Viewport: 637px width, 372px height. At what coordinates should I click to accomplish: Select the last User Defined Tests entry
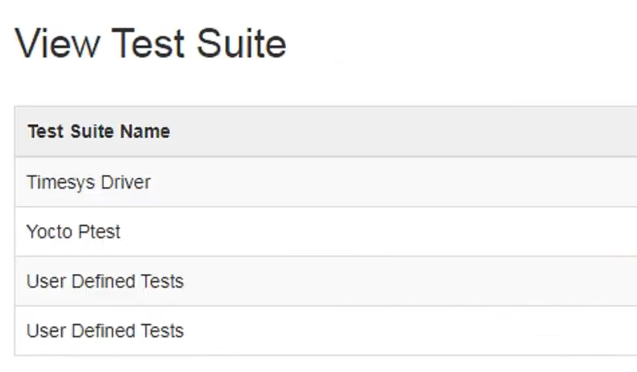[105, 331]
